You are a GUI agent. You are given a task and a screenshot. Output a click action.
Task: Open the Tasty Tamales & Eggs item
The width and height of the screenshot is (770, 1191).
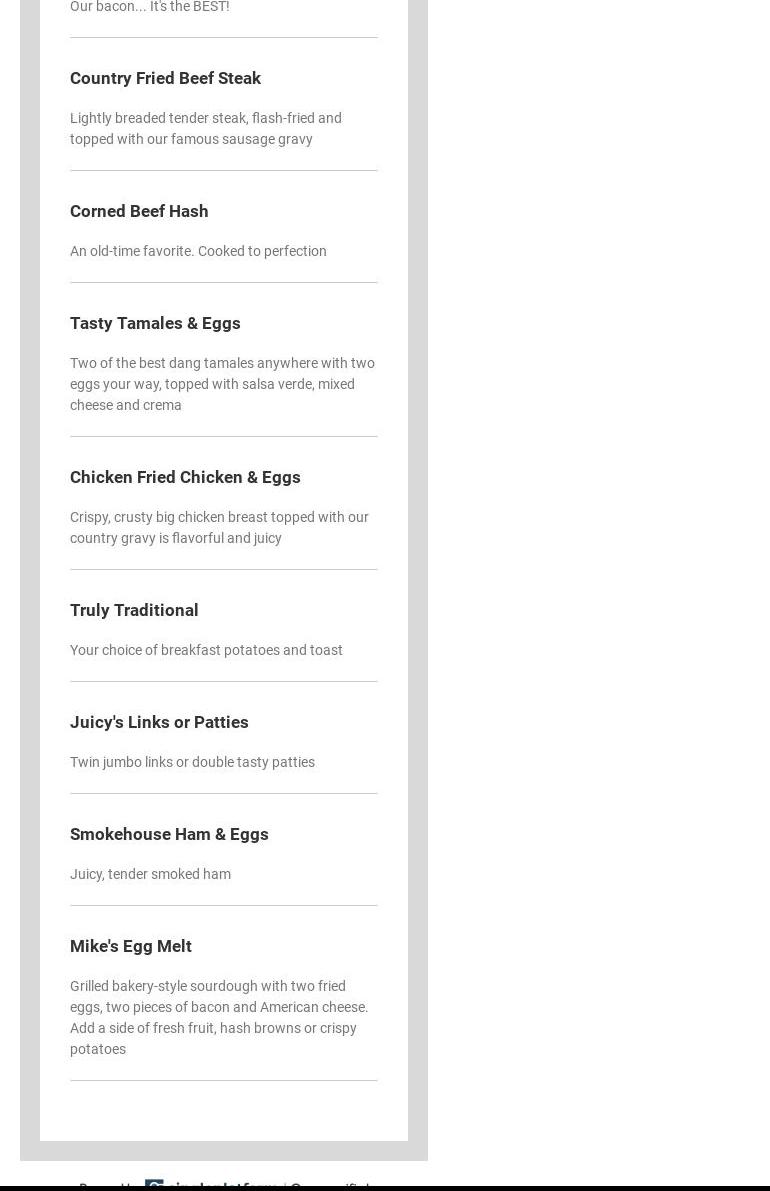155,323
